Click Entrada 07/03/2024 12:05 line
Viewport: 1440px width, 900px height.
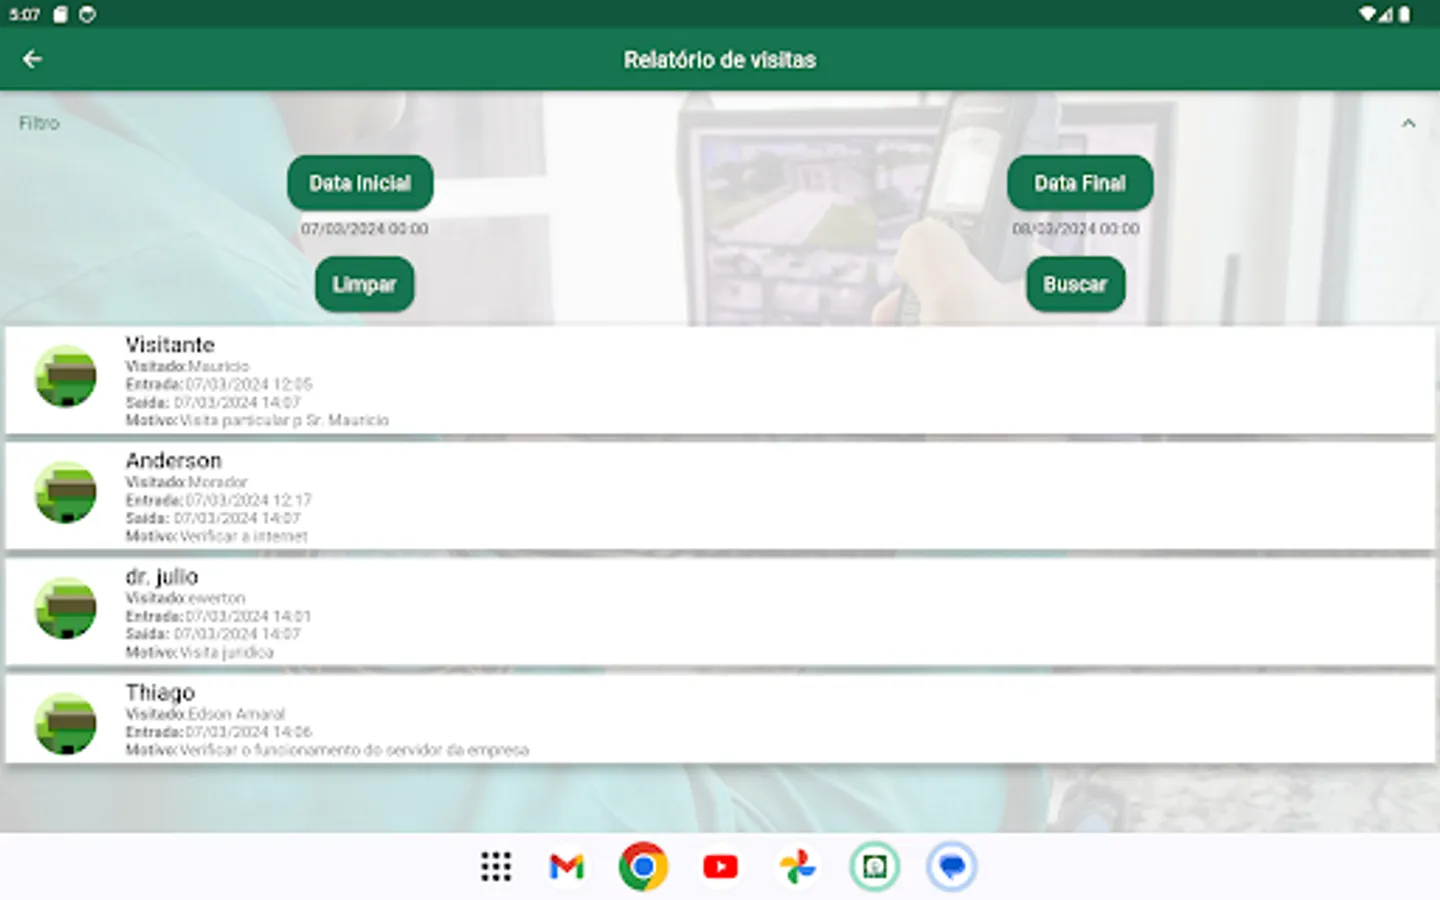click(x=219, y=384)
